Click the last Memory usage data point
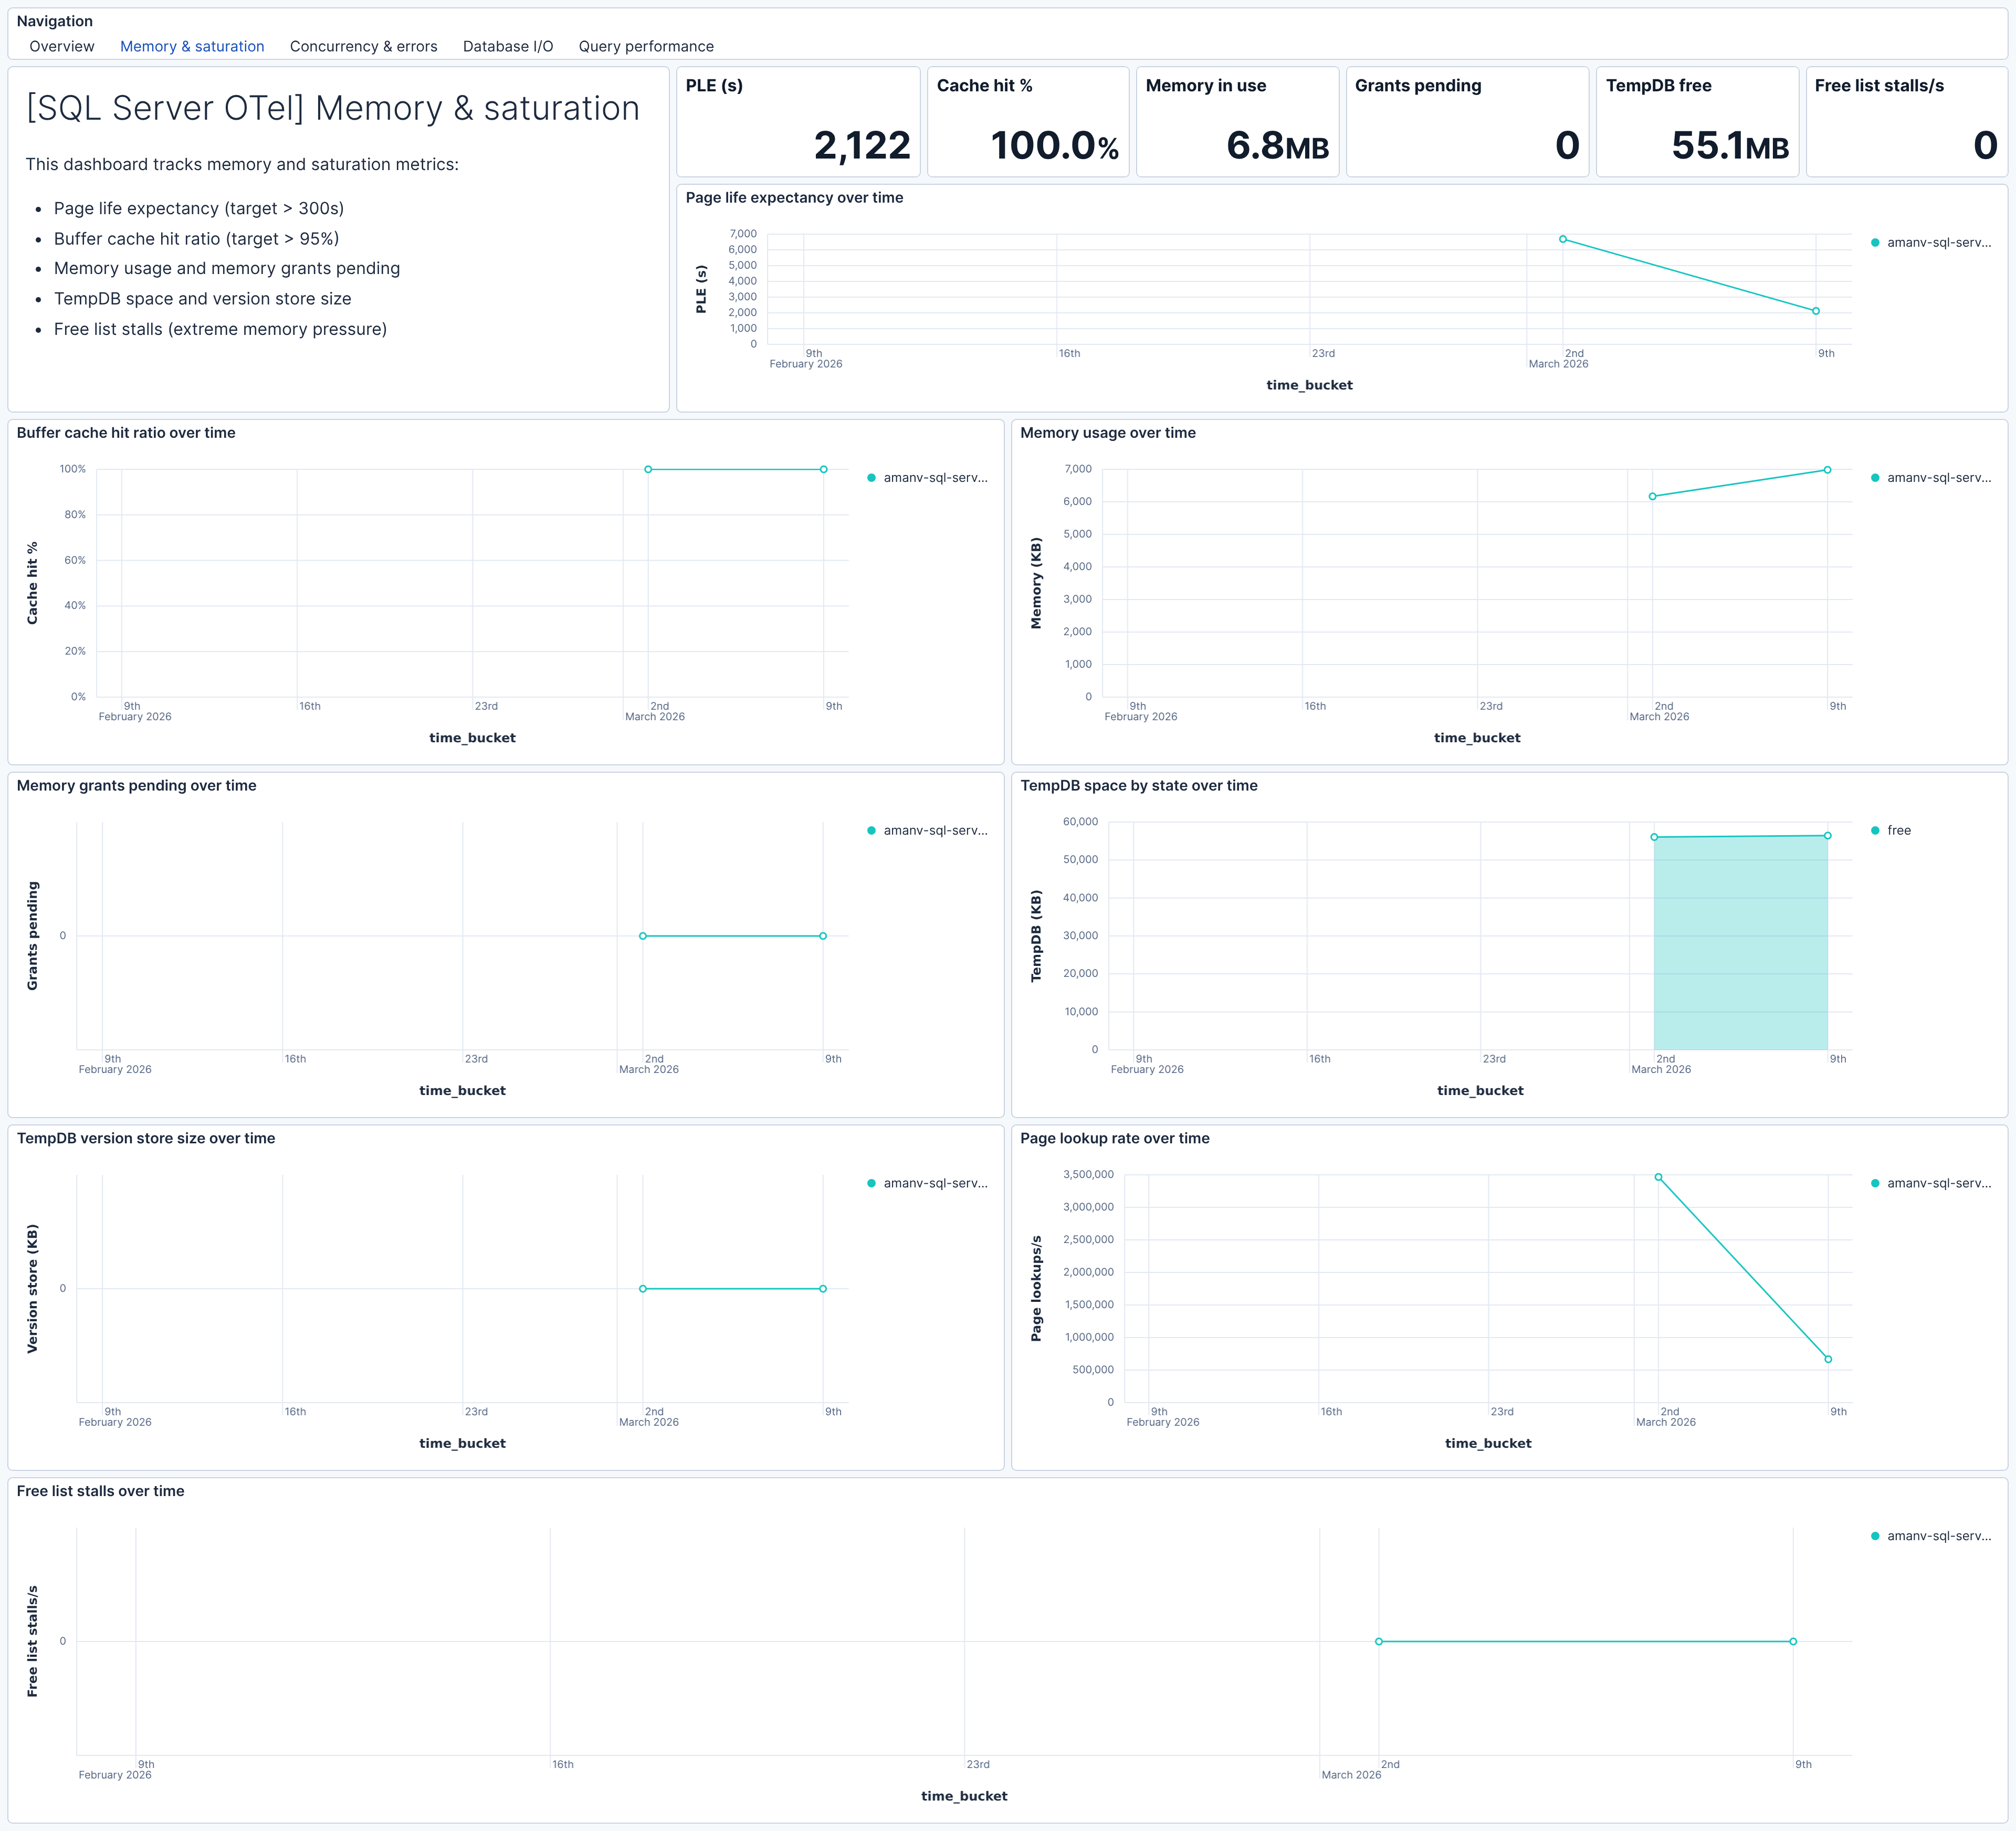2016x1831 pixels. [1827, 470]
